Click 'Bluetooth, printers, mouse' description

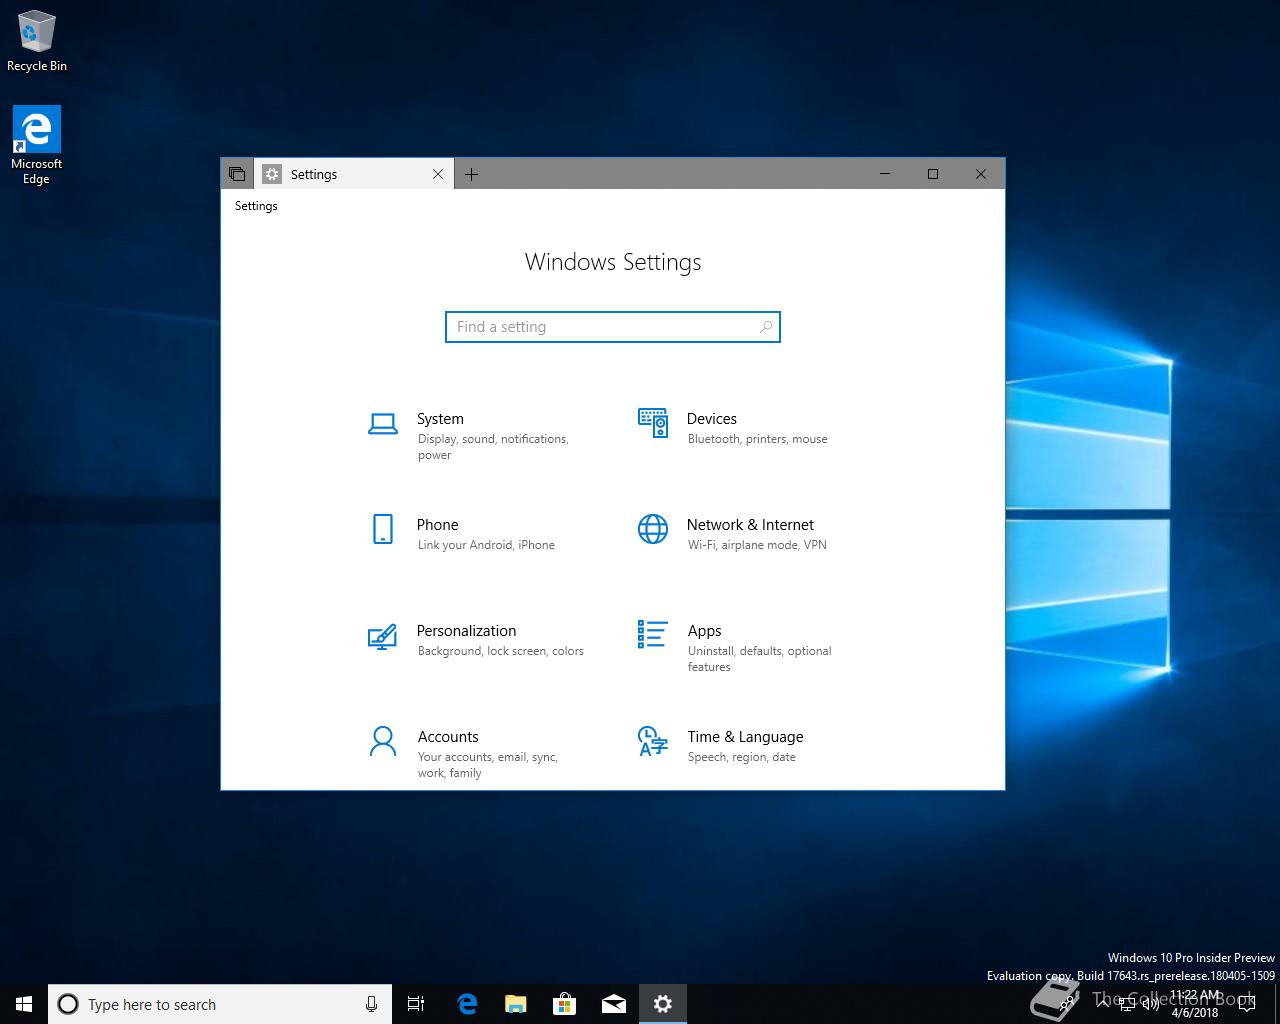tap(758, 439)
